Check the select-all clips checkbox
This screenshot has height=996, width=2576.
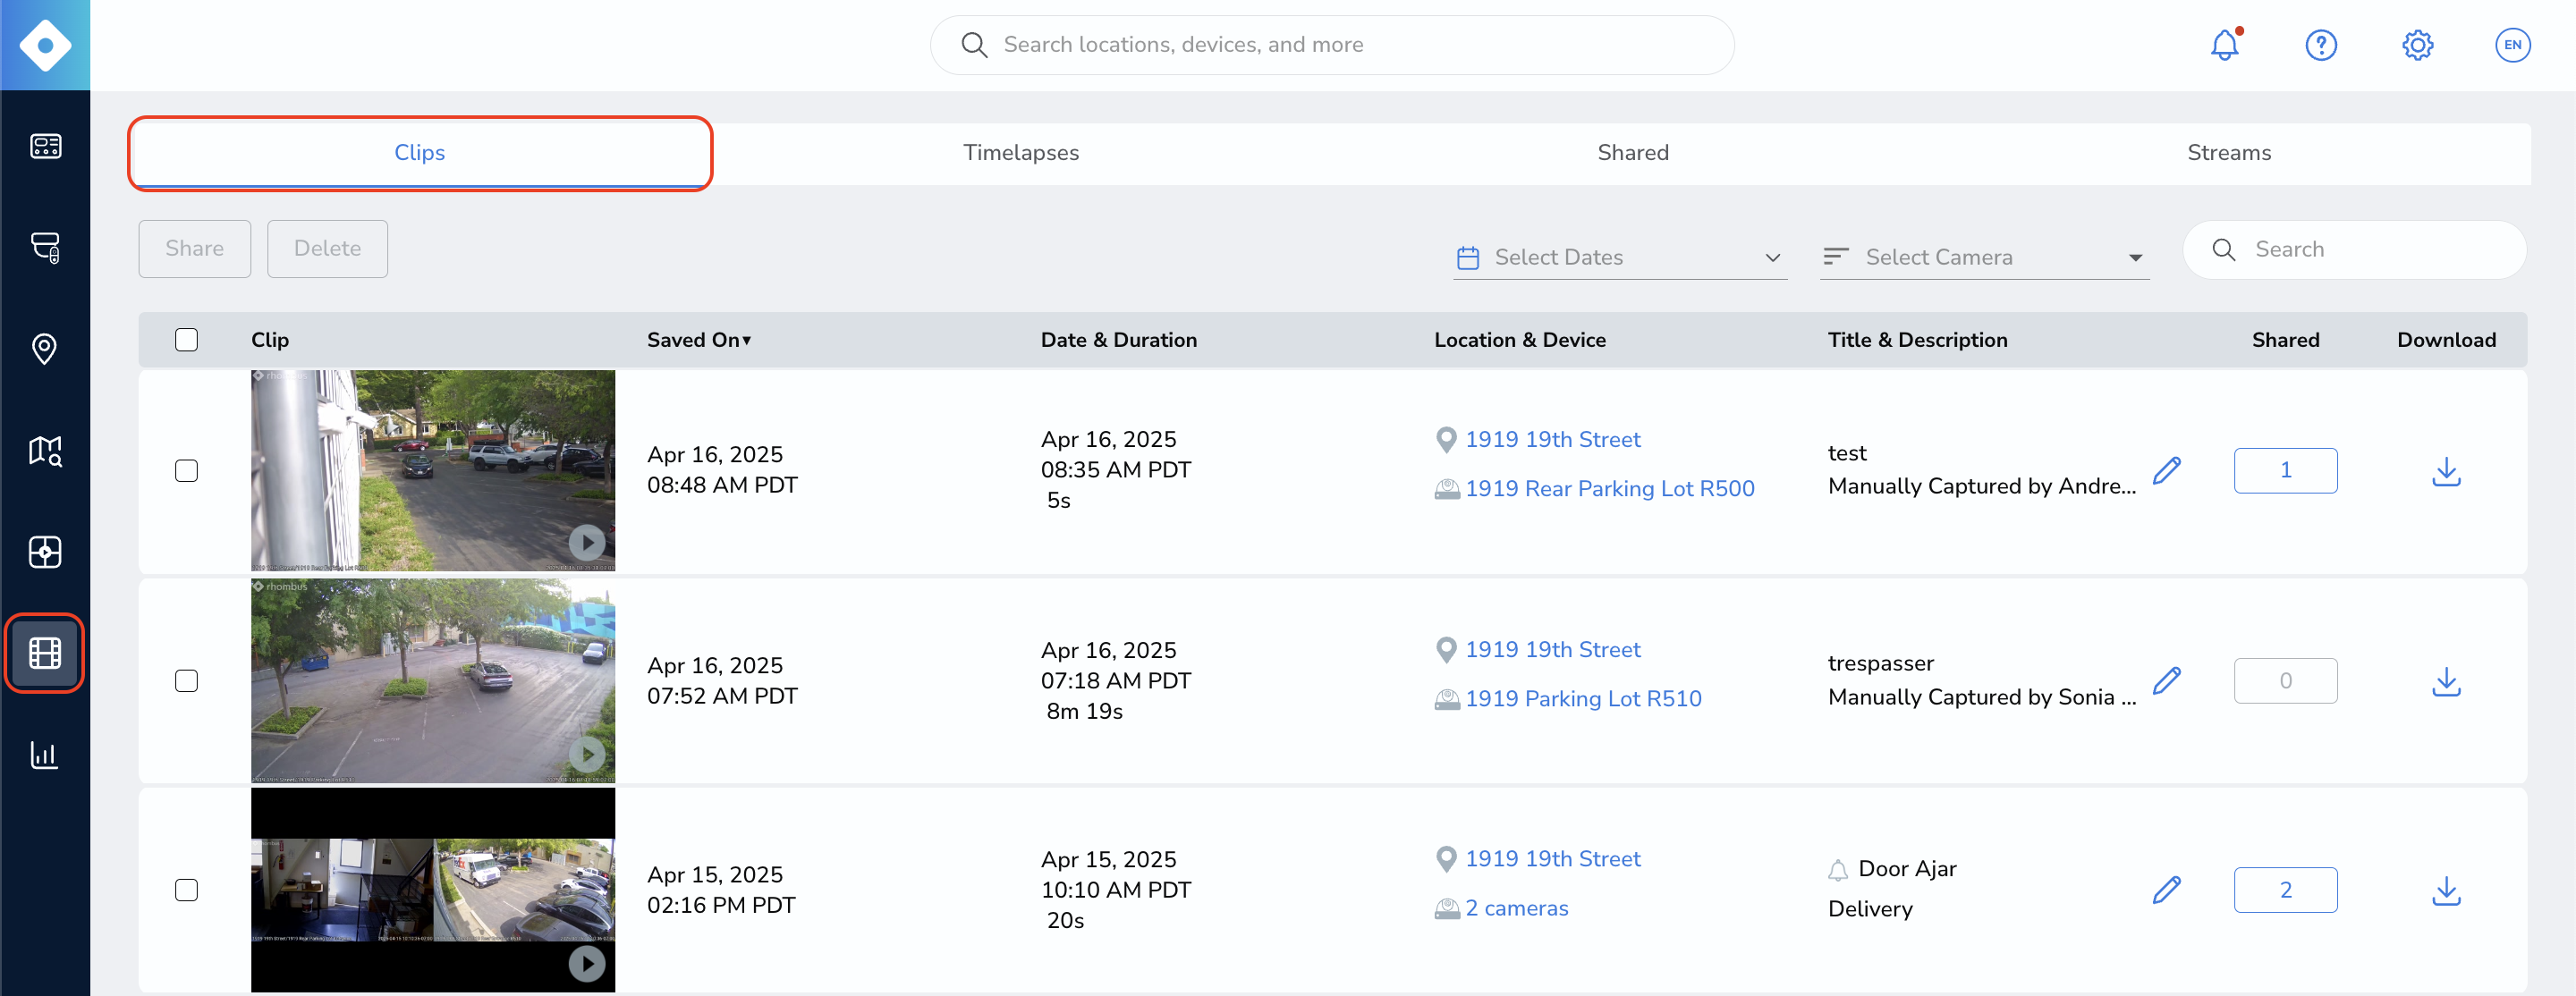tap(186, 340)
